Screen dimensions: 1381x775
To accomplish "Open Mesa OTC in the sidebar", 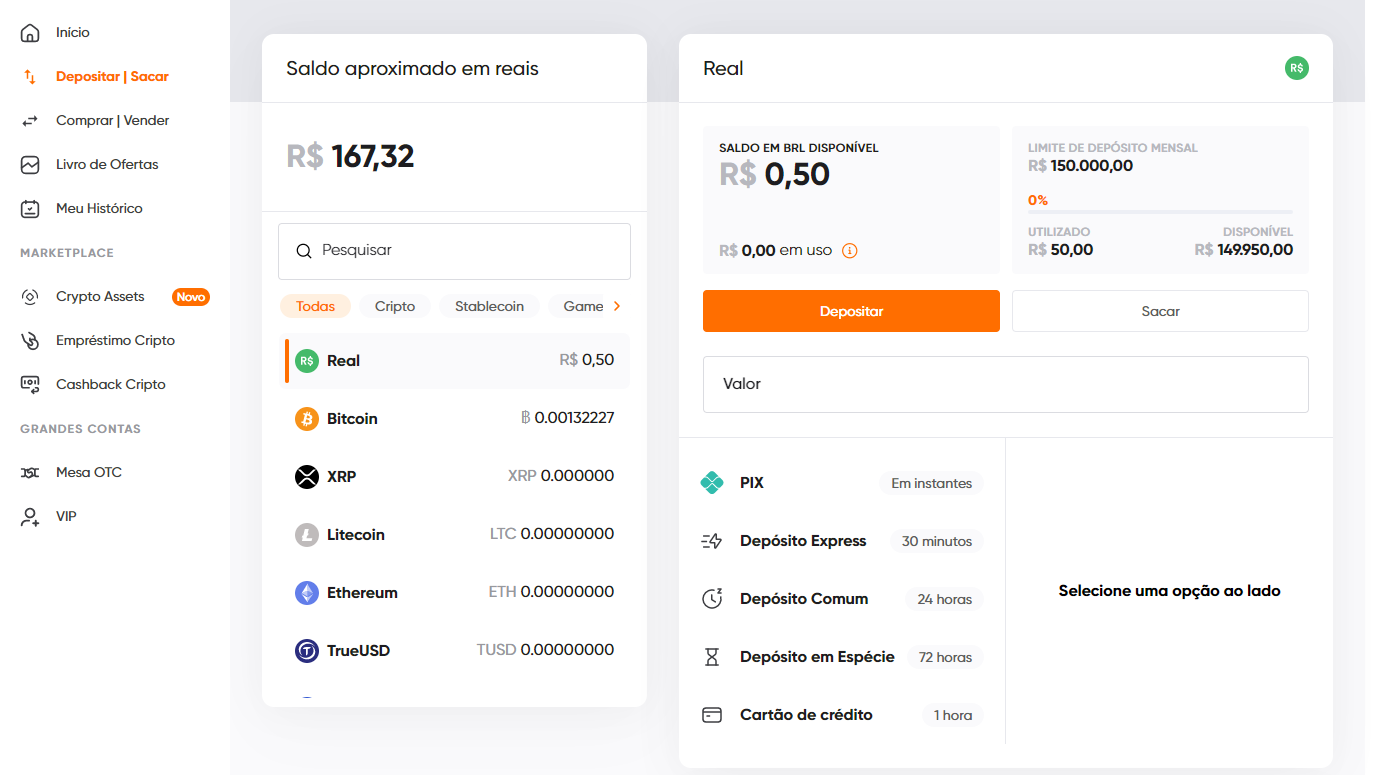I will [x=89, y=473].
